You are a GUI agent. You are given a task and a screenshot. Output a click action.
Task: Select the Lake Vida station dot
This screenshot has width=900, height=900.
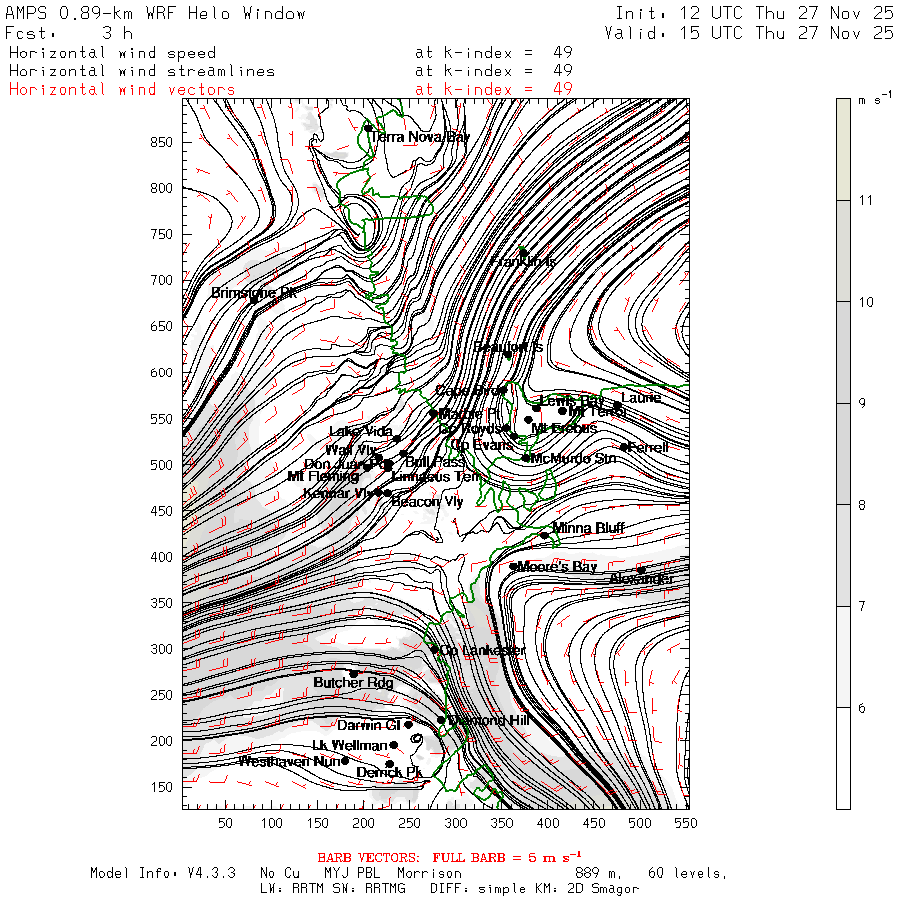(397, 439)
